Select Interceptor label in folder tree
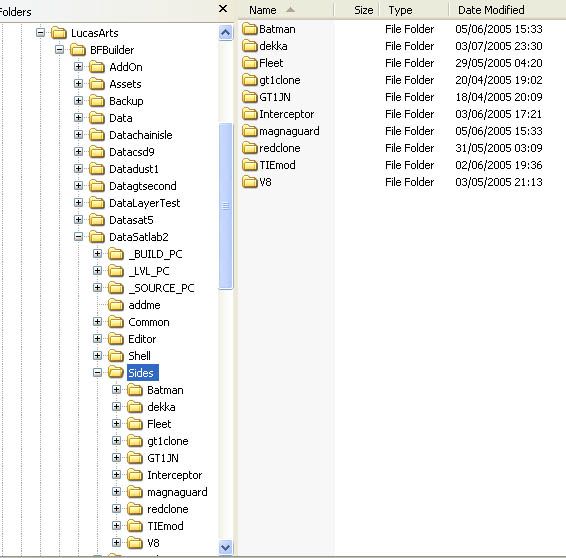566x558 pixels. coord(175,475)
